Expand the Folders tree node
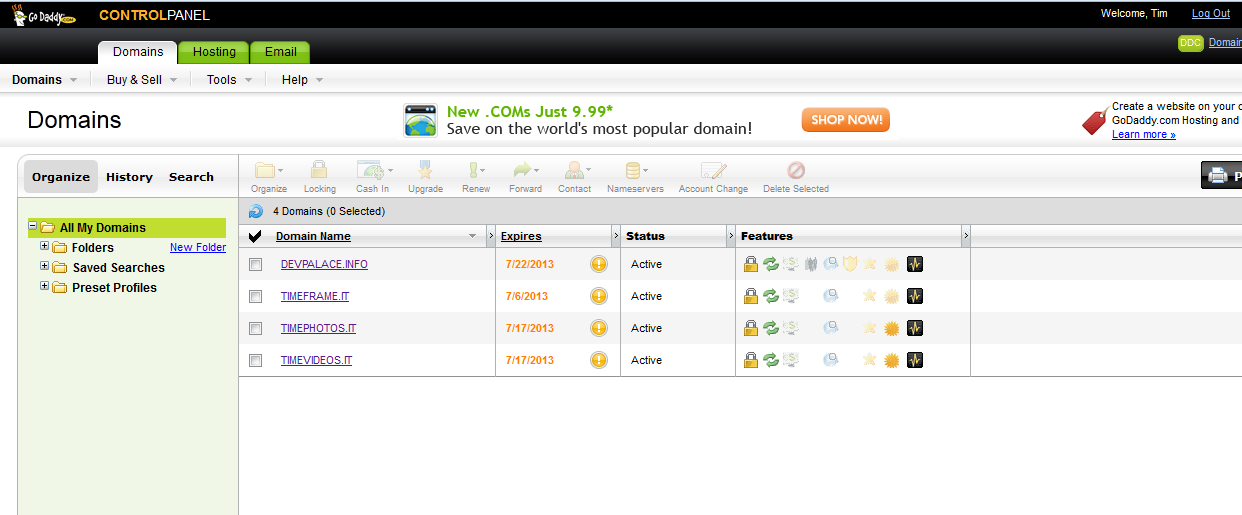Viewport: 1242px width, 515px height. 44,247
